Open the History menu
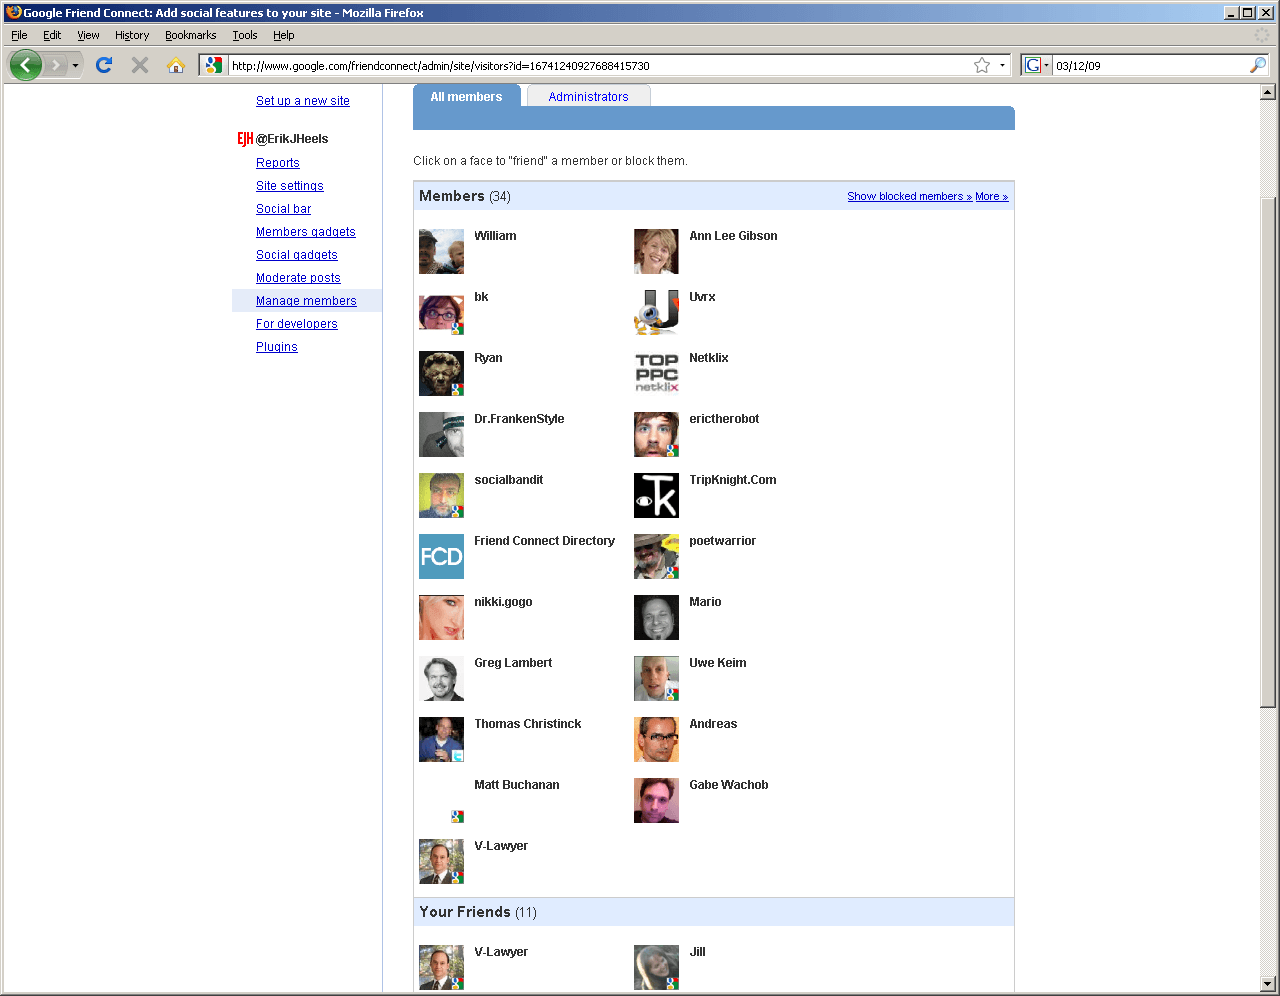This screenshot has height=996, width=1280. pos(131,35)
